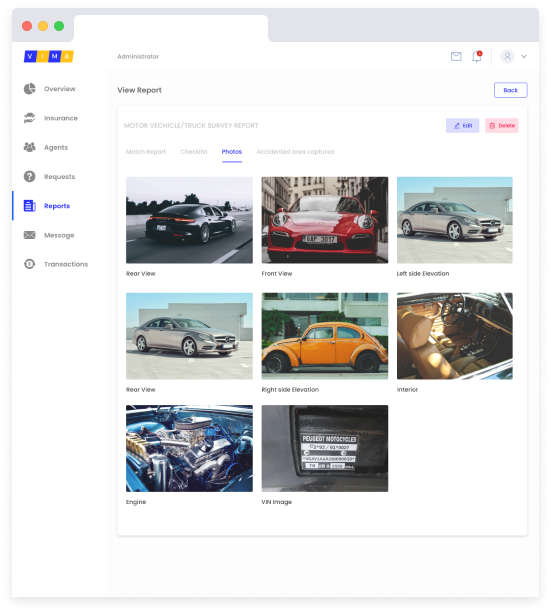Click 'MOTOR VECHICLE/TRUCK SURVEY REPORT' title
This screenshot has height=613, width=551.
coord(191,125)
